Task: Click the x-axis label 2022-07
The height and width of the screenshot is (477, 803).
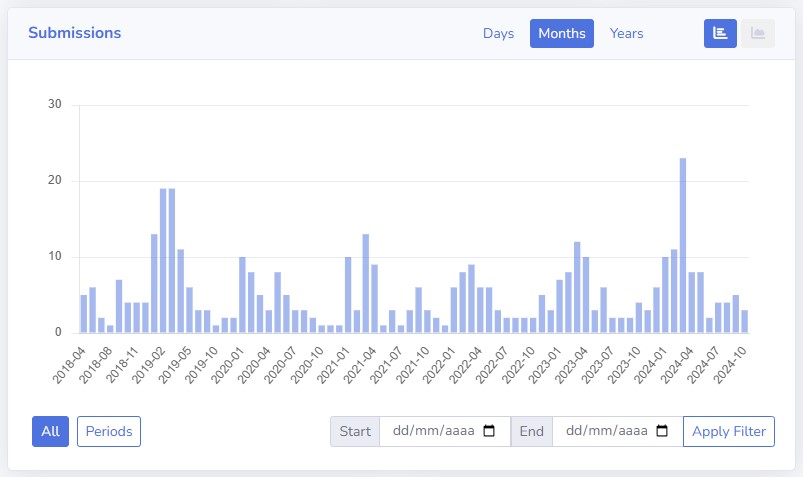Action: [492, 365]
